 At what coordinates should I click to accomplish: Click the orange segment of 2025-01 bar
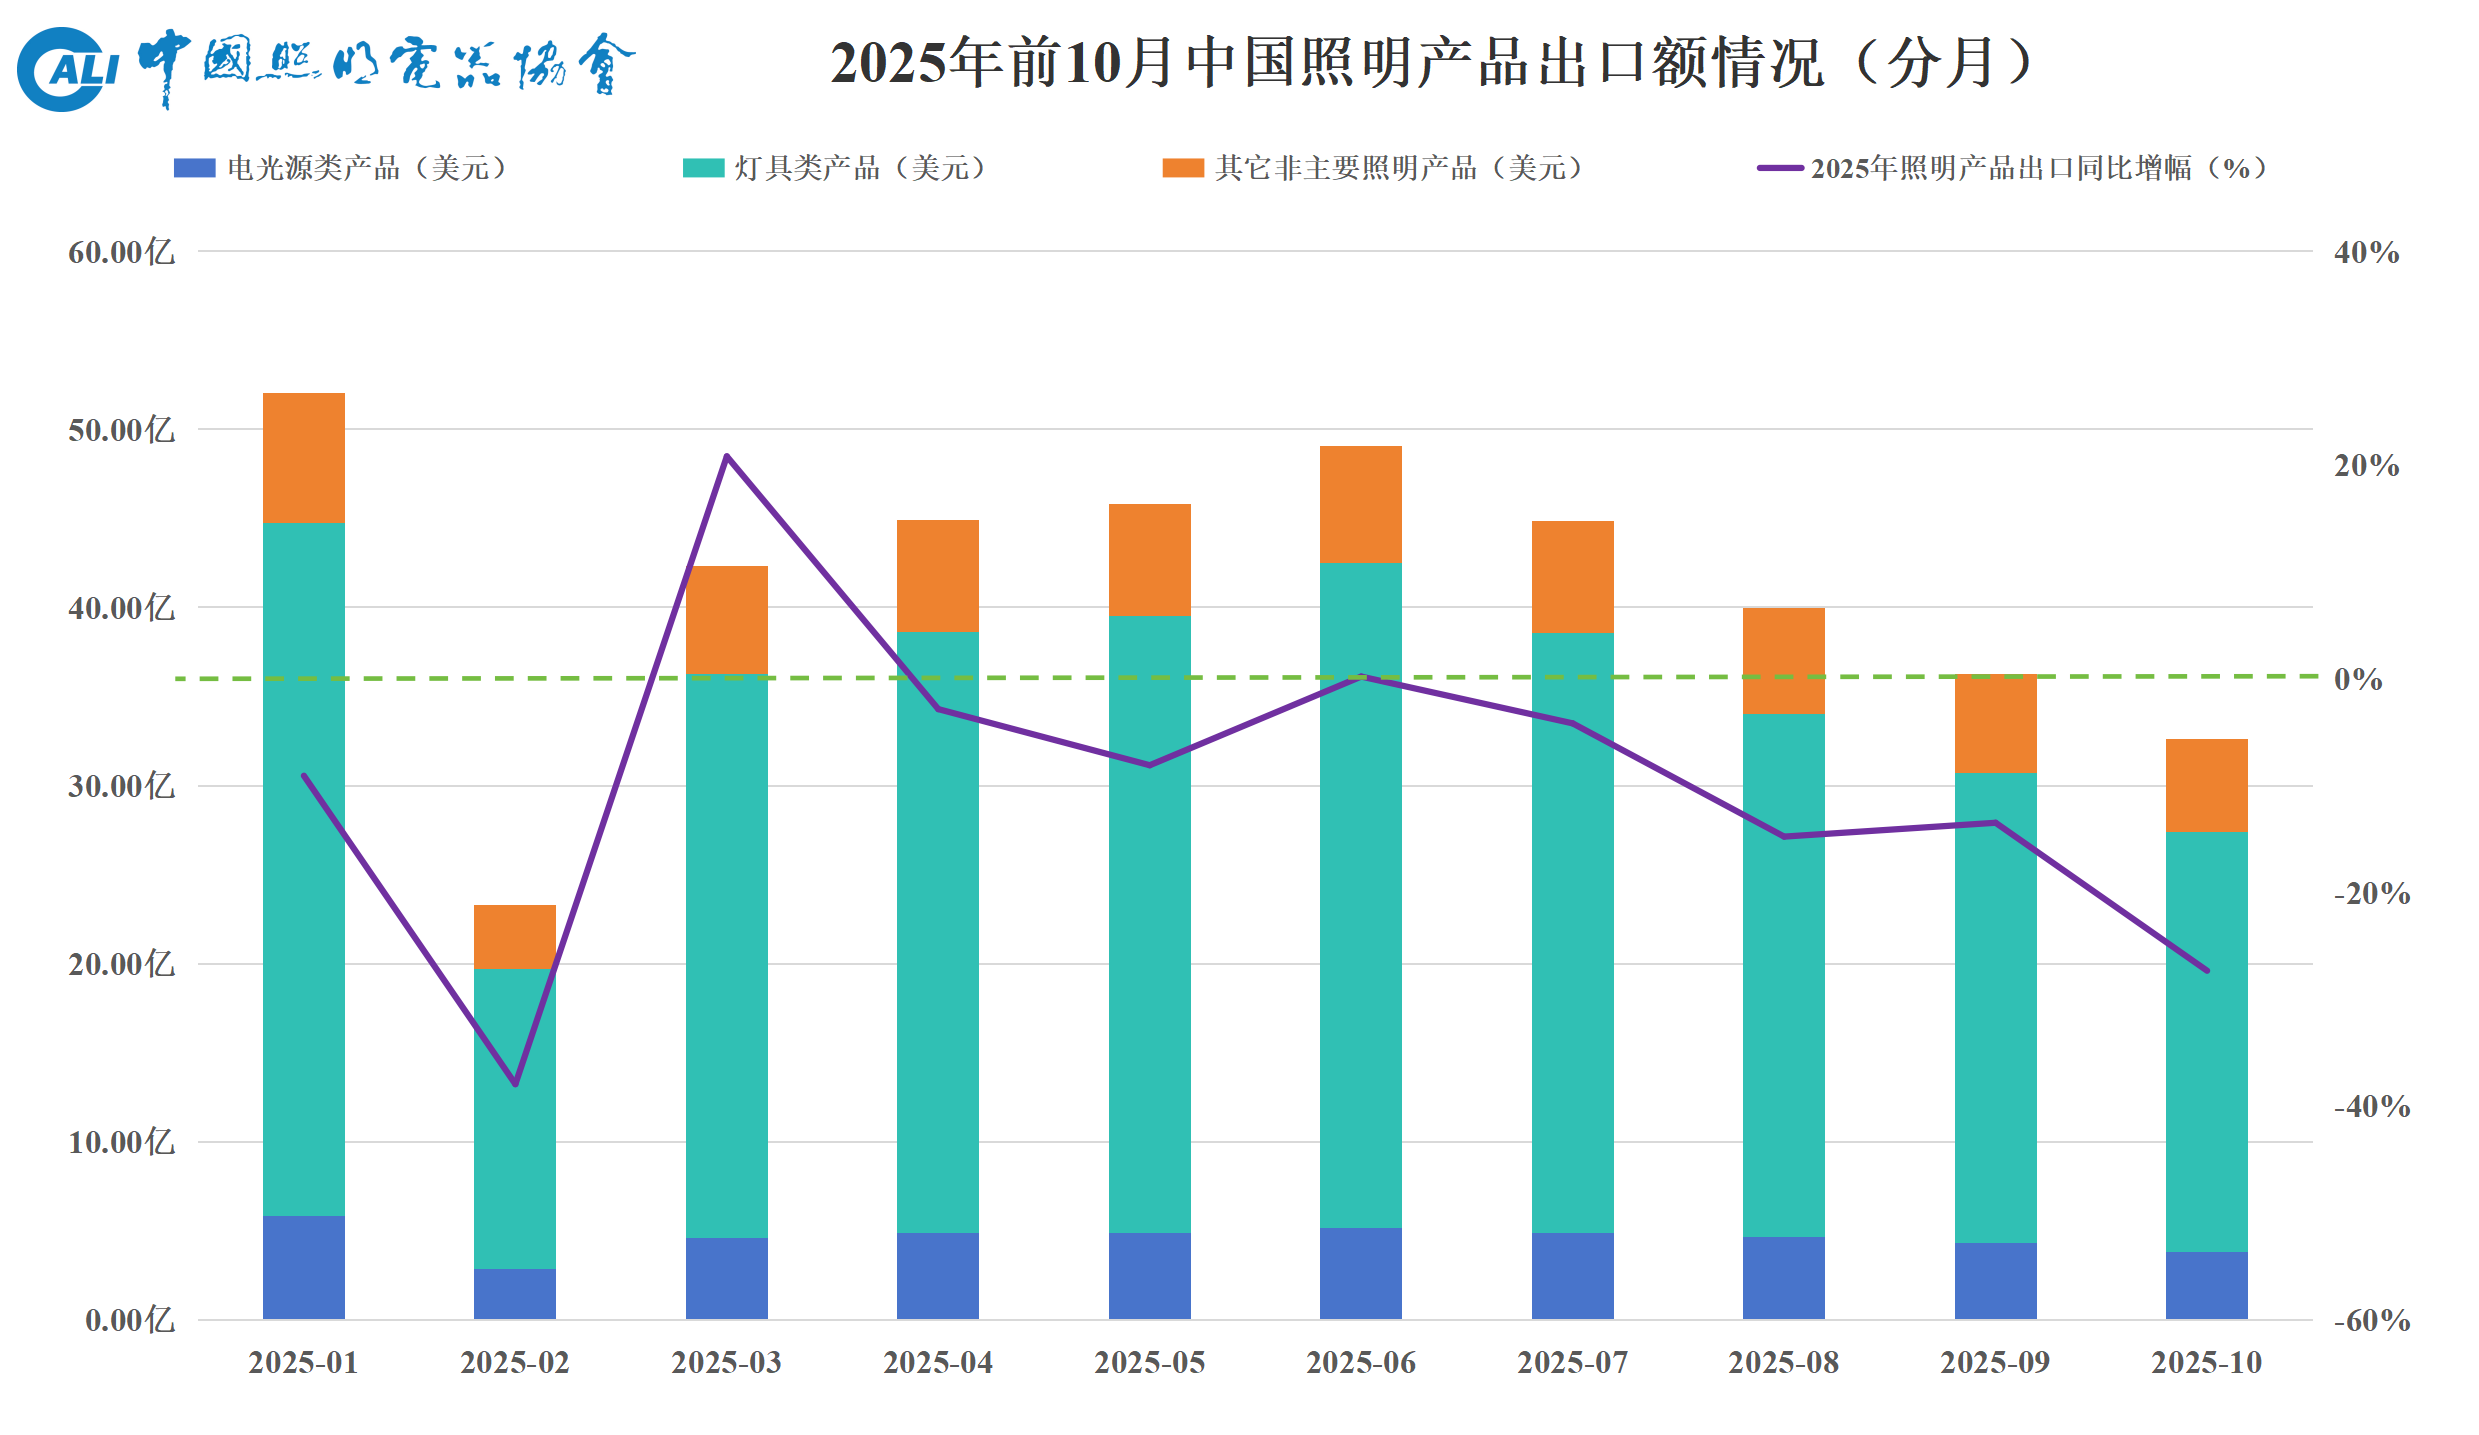click(x=303, y=458)
